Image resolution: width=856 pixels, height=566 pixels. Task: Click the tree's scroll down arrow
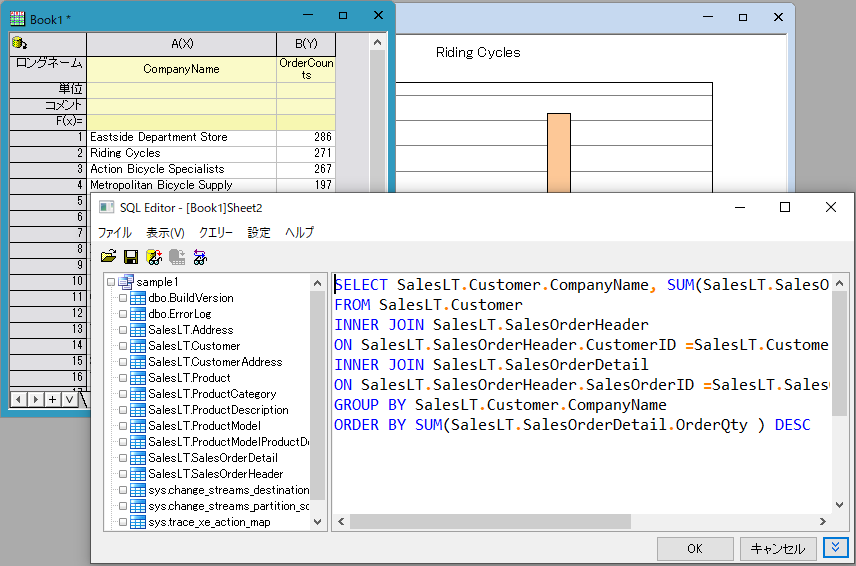pyautogui.click(x=318, y=522)
